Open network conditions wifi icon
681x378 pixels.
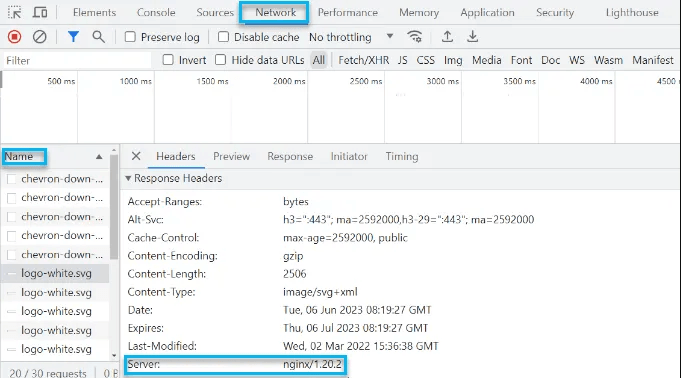tap(415, 37)
